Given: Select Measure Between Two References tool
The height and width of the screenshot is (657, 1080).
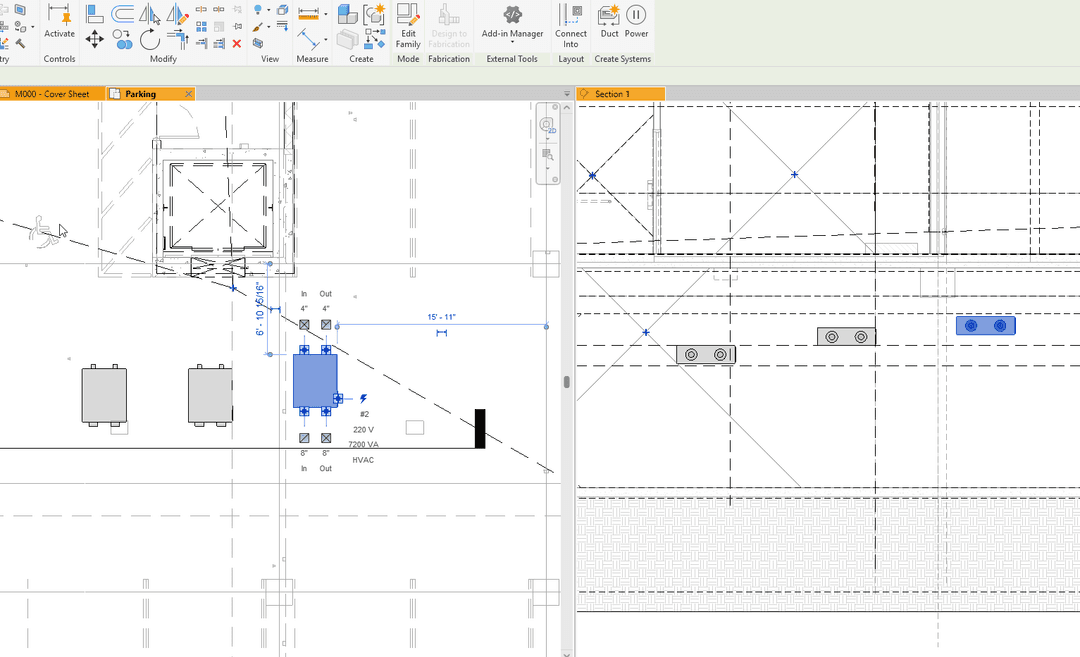Looking at the screenshot, I should click(x=308, y=39).
